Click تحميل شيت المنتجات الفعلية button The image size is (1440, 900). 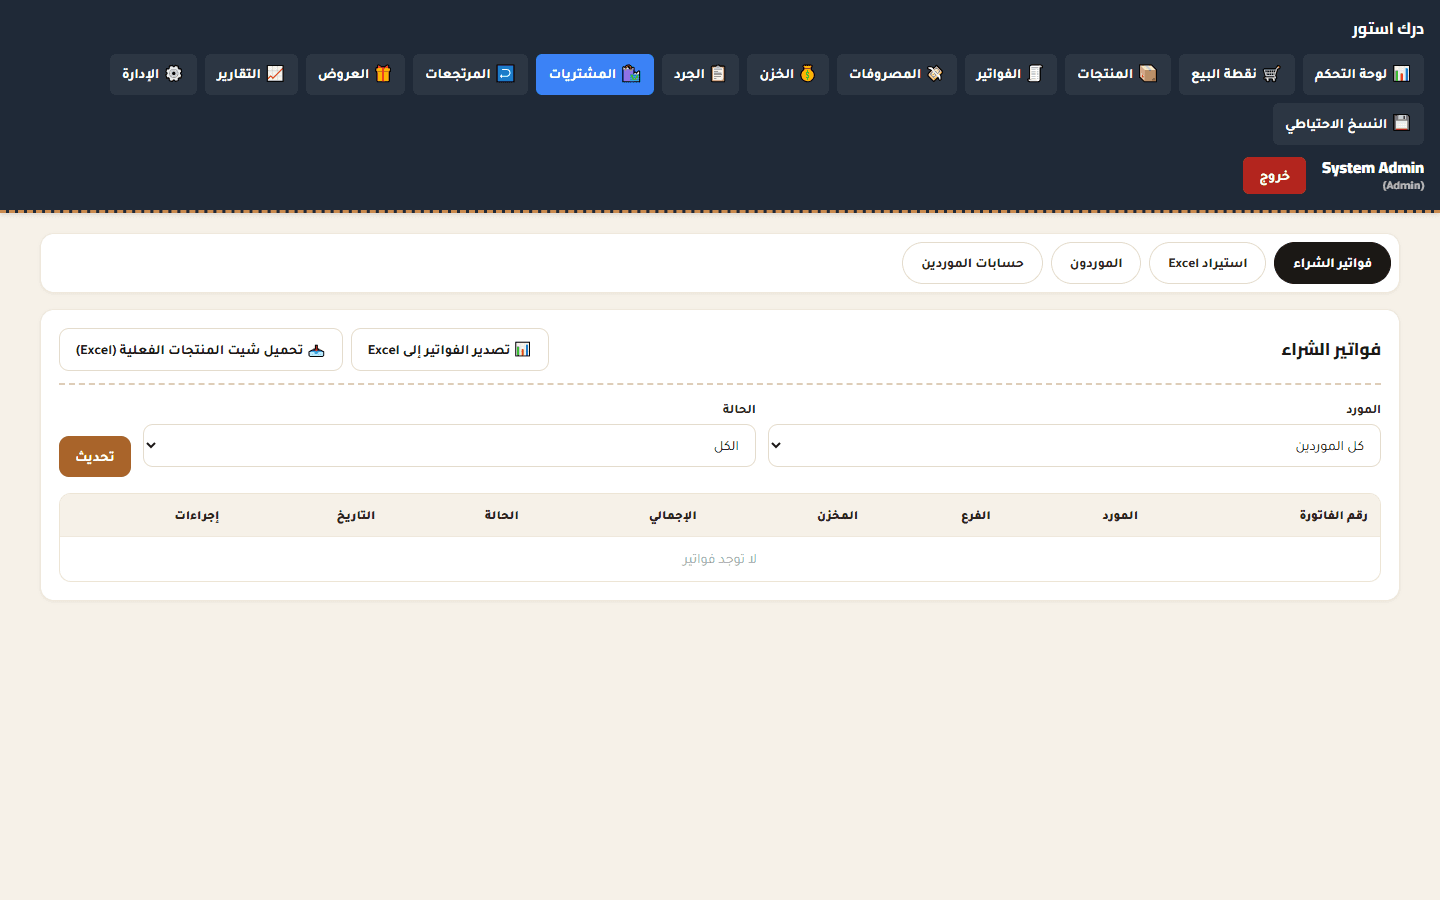(201, 350)
